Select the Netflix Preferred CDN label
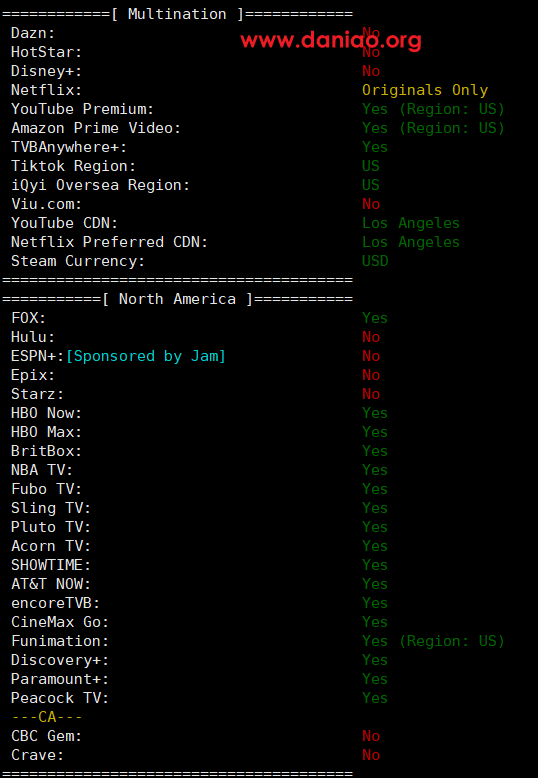This screenshot has height=778, width=538. 110,242
